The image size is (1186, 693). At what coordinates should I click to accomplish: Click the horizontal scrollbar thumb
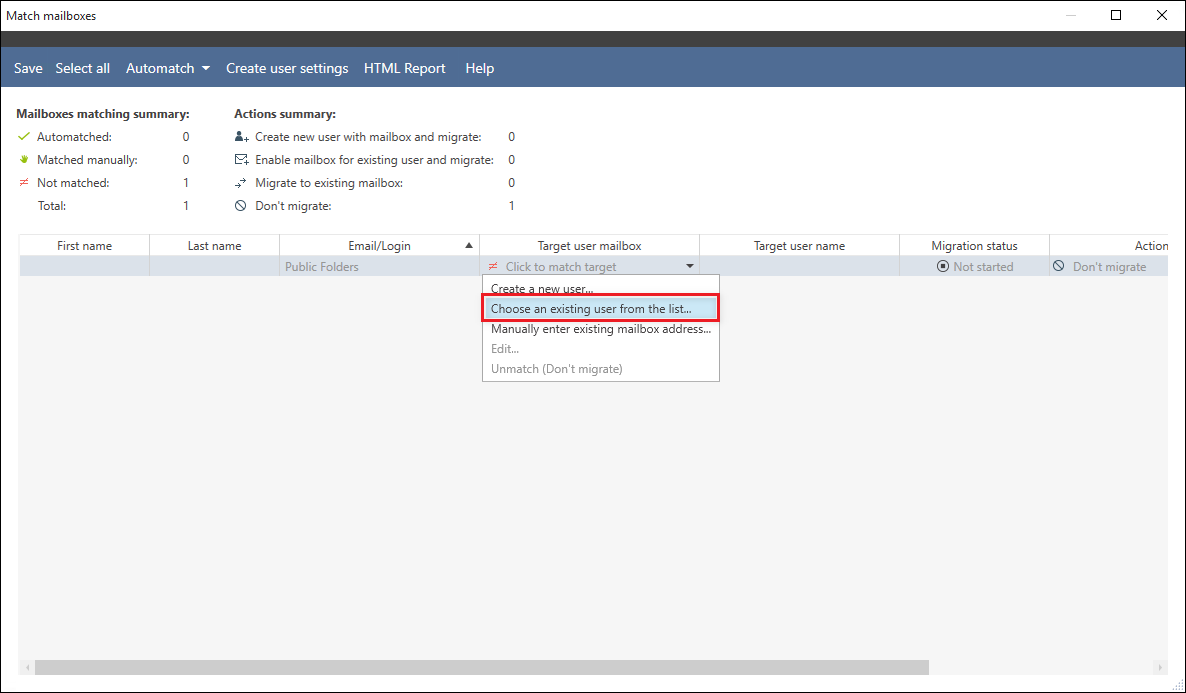(x=482, y=667)
